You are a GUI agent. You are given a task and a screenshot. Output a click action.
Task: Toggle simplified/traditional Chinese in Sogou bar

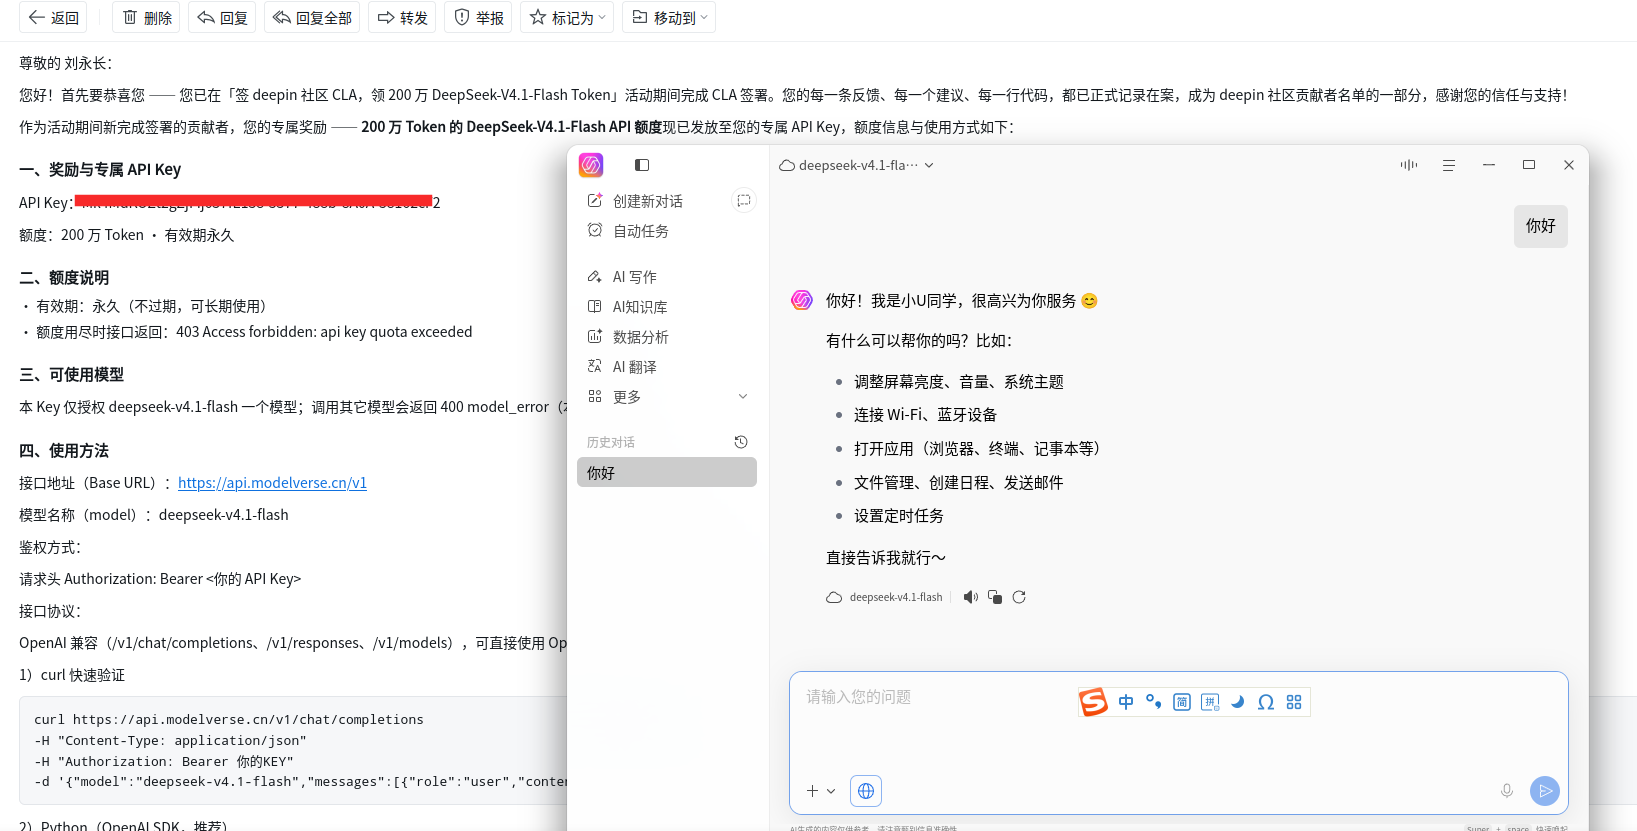tap(1182, 702)
